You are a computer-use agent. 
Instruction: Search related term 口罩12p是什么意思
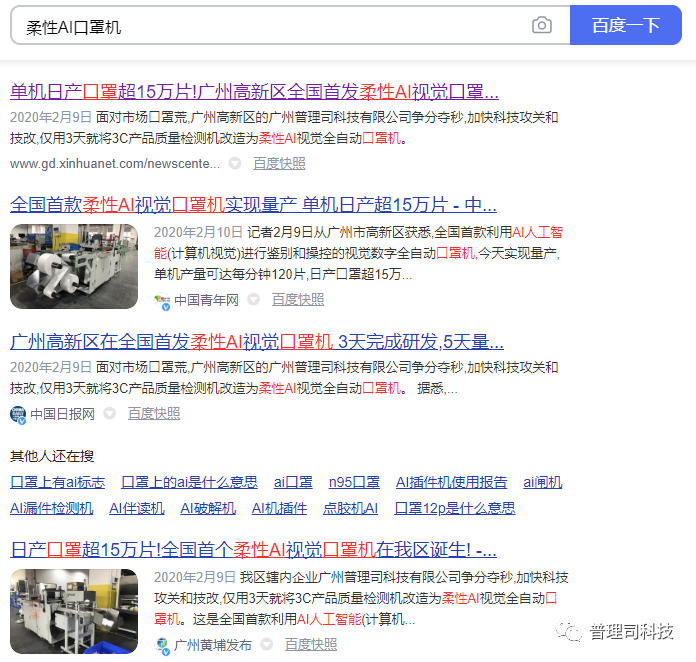[455, 508]
